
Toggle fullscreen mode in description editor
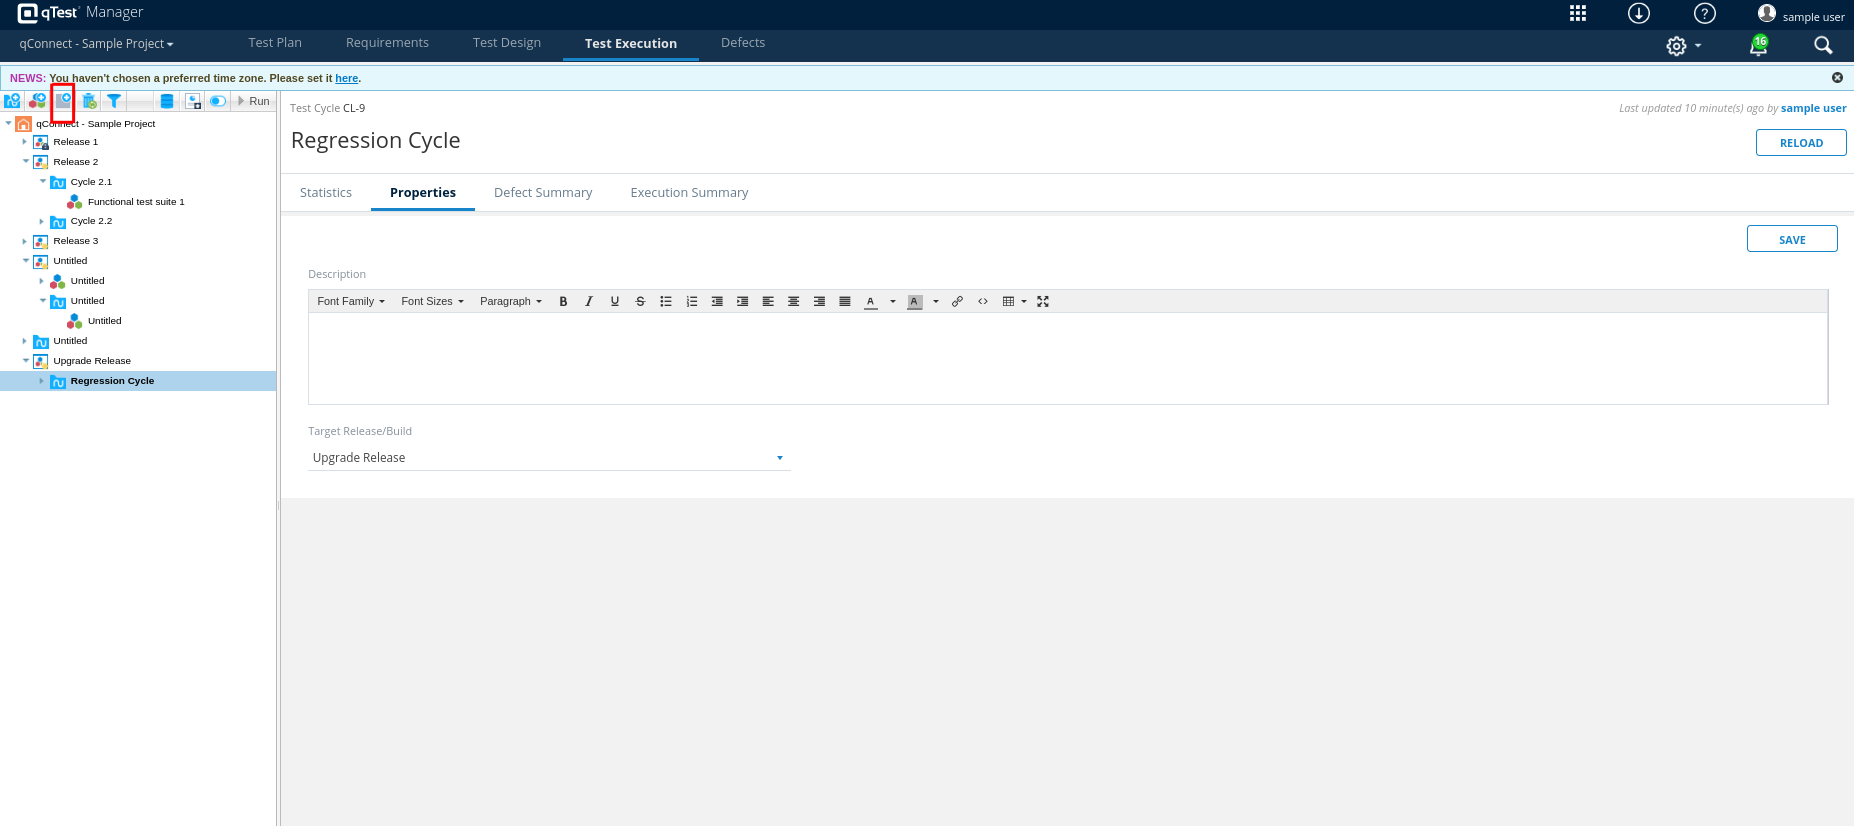click(1043, 301)
